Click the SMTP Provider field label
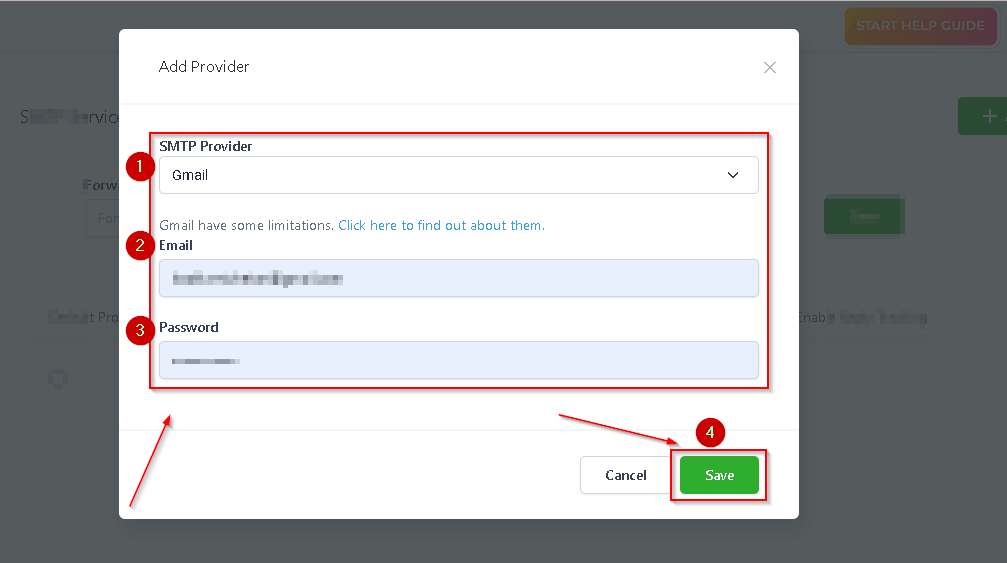The width and height of the screenshot is (1007, 563). tap(206, 146)
